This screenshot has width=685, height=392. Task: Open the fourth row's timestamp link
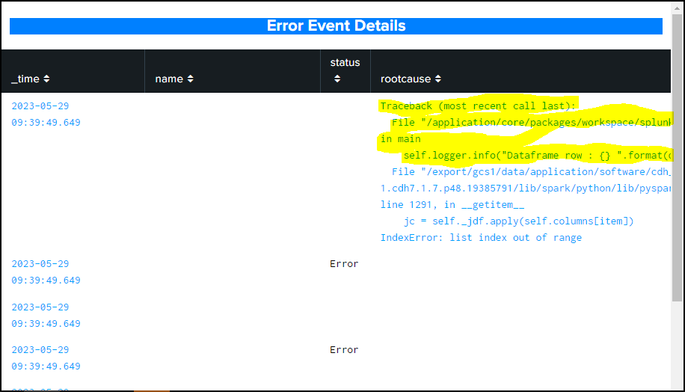click(x=46, y=357)
